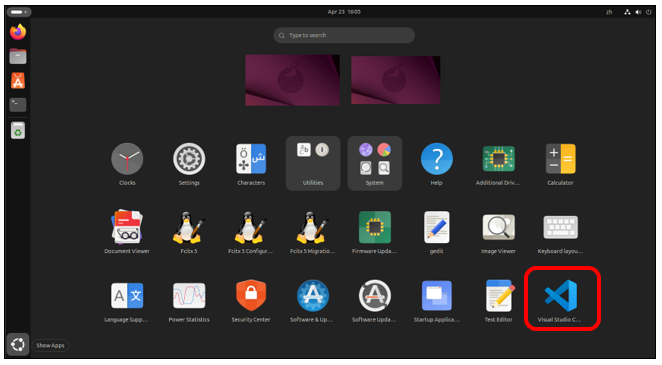
Task: Open Trash from the dock
Action: tap(18, 130)
